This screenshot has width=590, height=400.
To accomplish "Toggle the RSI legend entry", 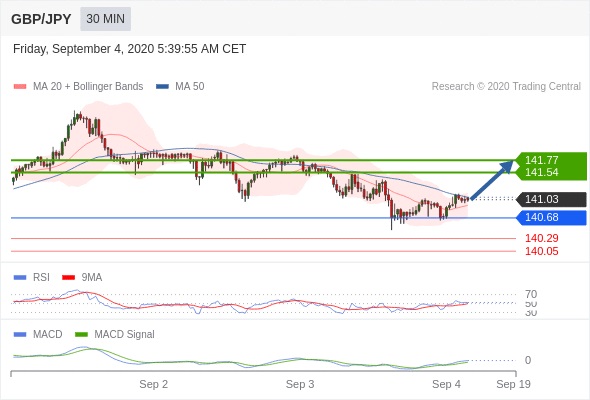I will click(x=31, y=277).
